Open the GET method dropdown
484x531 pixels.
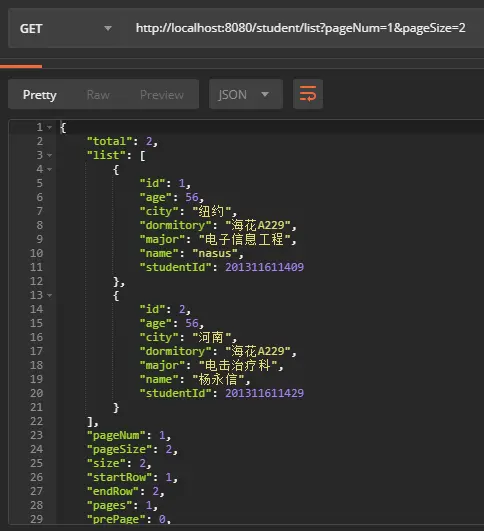(x=65, y=28)
